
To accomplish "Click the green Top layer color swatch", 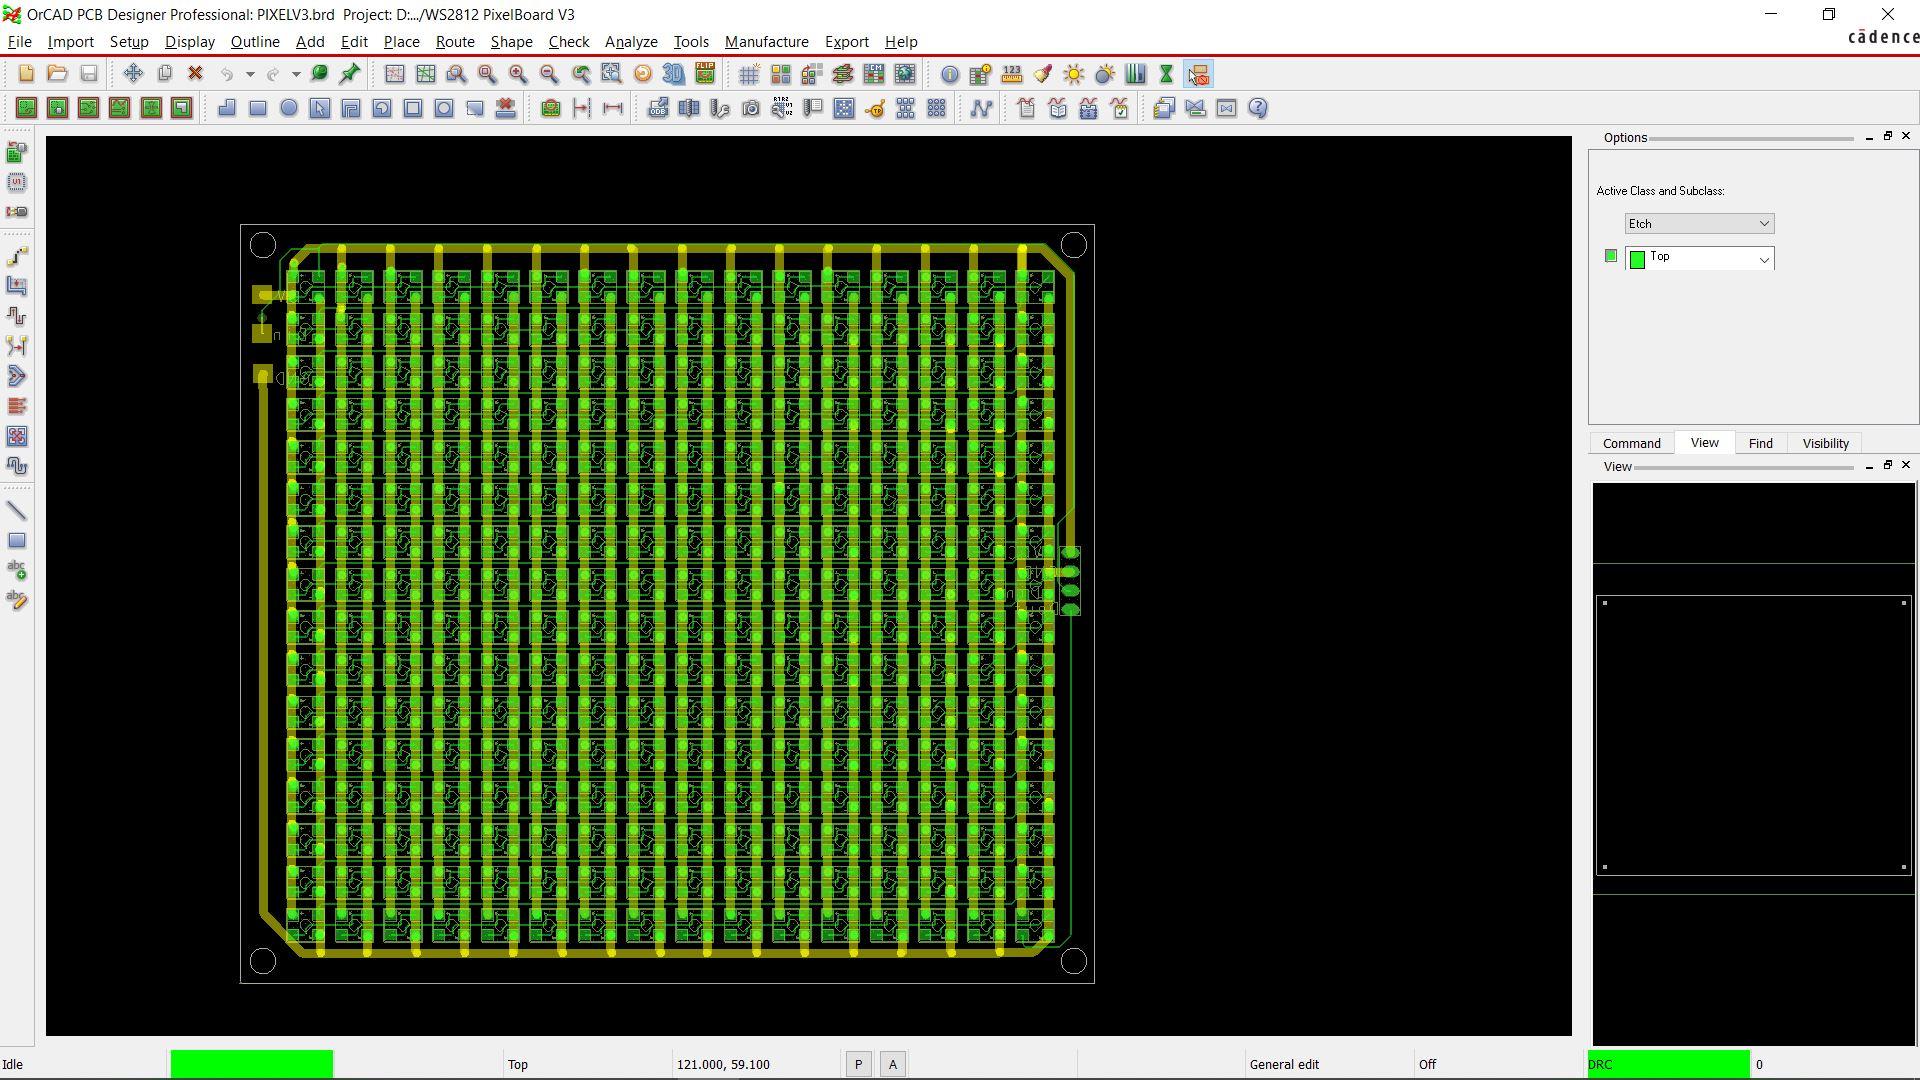I will click(x=1636, y=258).
